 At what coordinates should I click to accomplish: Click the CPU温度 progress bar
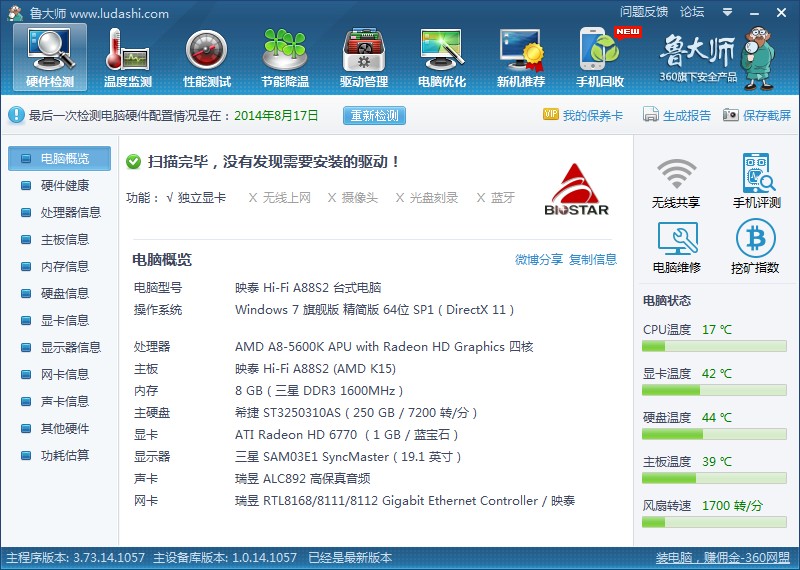tap(714, 347)
